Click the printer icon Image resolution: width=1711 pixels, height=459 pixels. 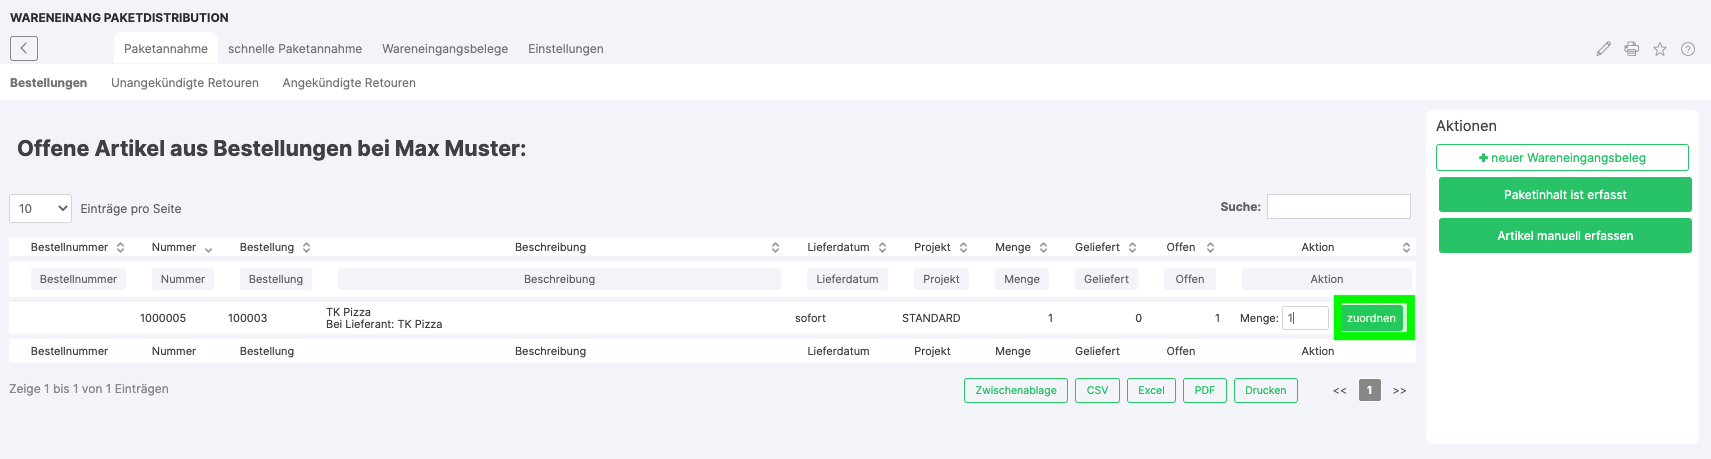click(1631, 49)
